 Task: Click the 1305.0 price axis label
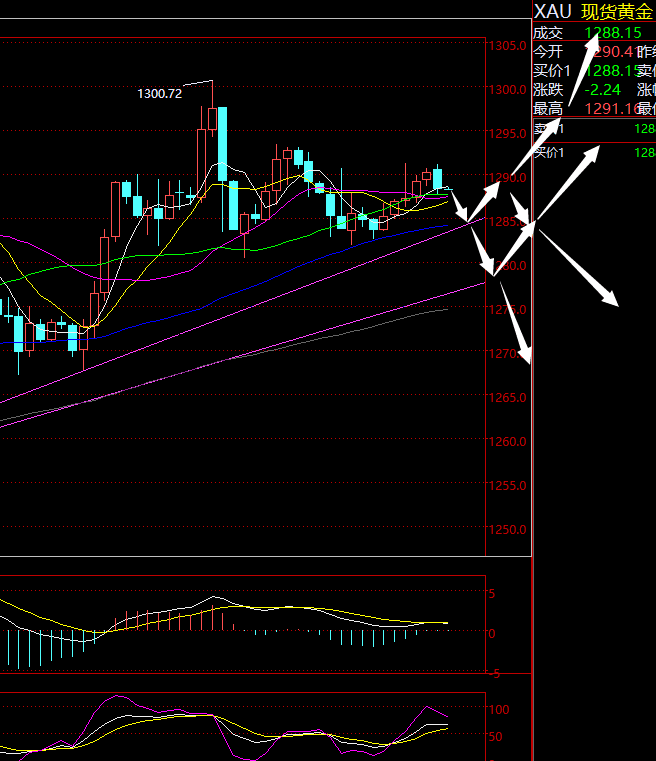[x=508, y=46]
